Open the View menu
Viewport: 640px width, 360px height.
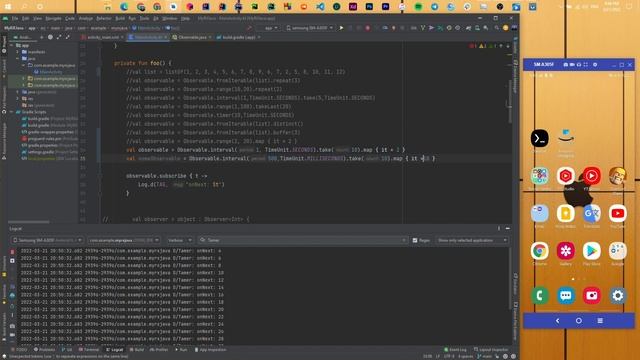(x=37, y=18)
